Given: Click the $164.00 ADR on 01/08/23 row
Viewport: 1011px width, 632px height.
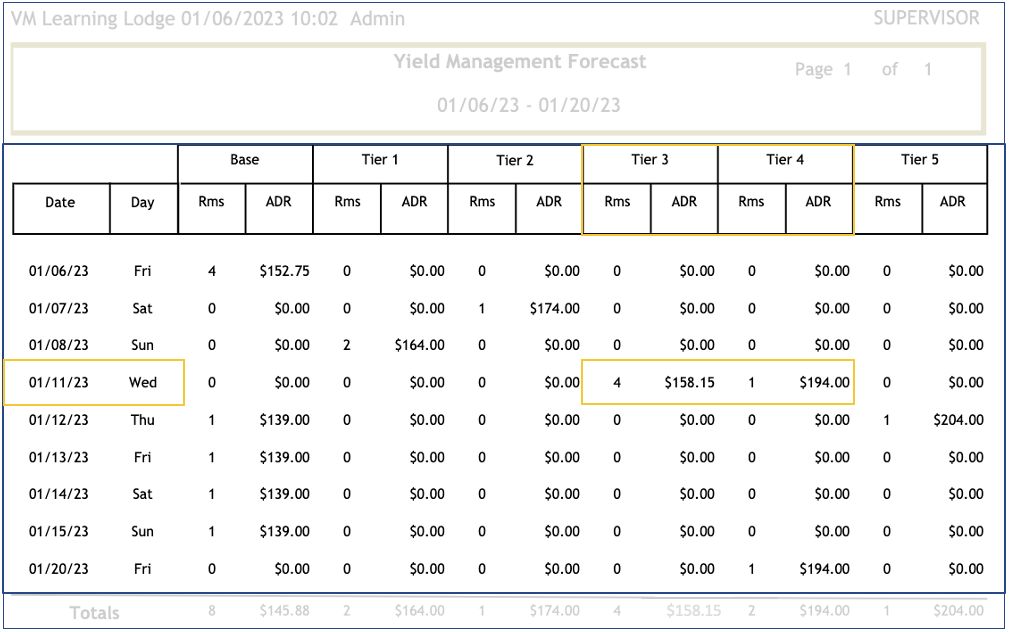Looking at the screenshot, I should click(x=420, y=345).
